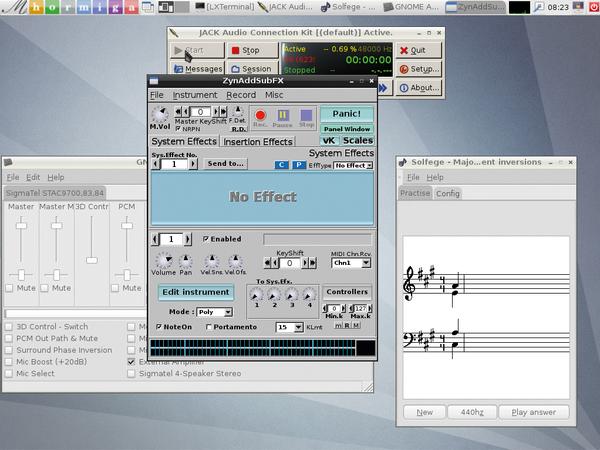This screenshot has width=600, height=450.
Task: Open Session in JACK Audio Connection Kit
Action: [x=253, y=69]
